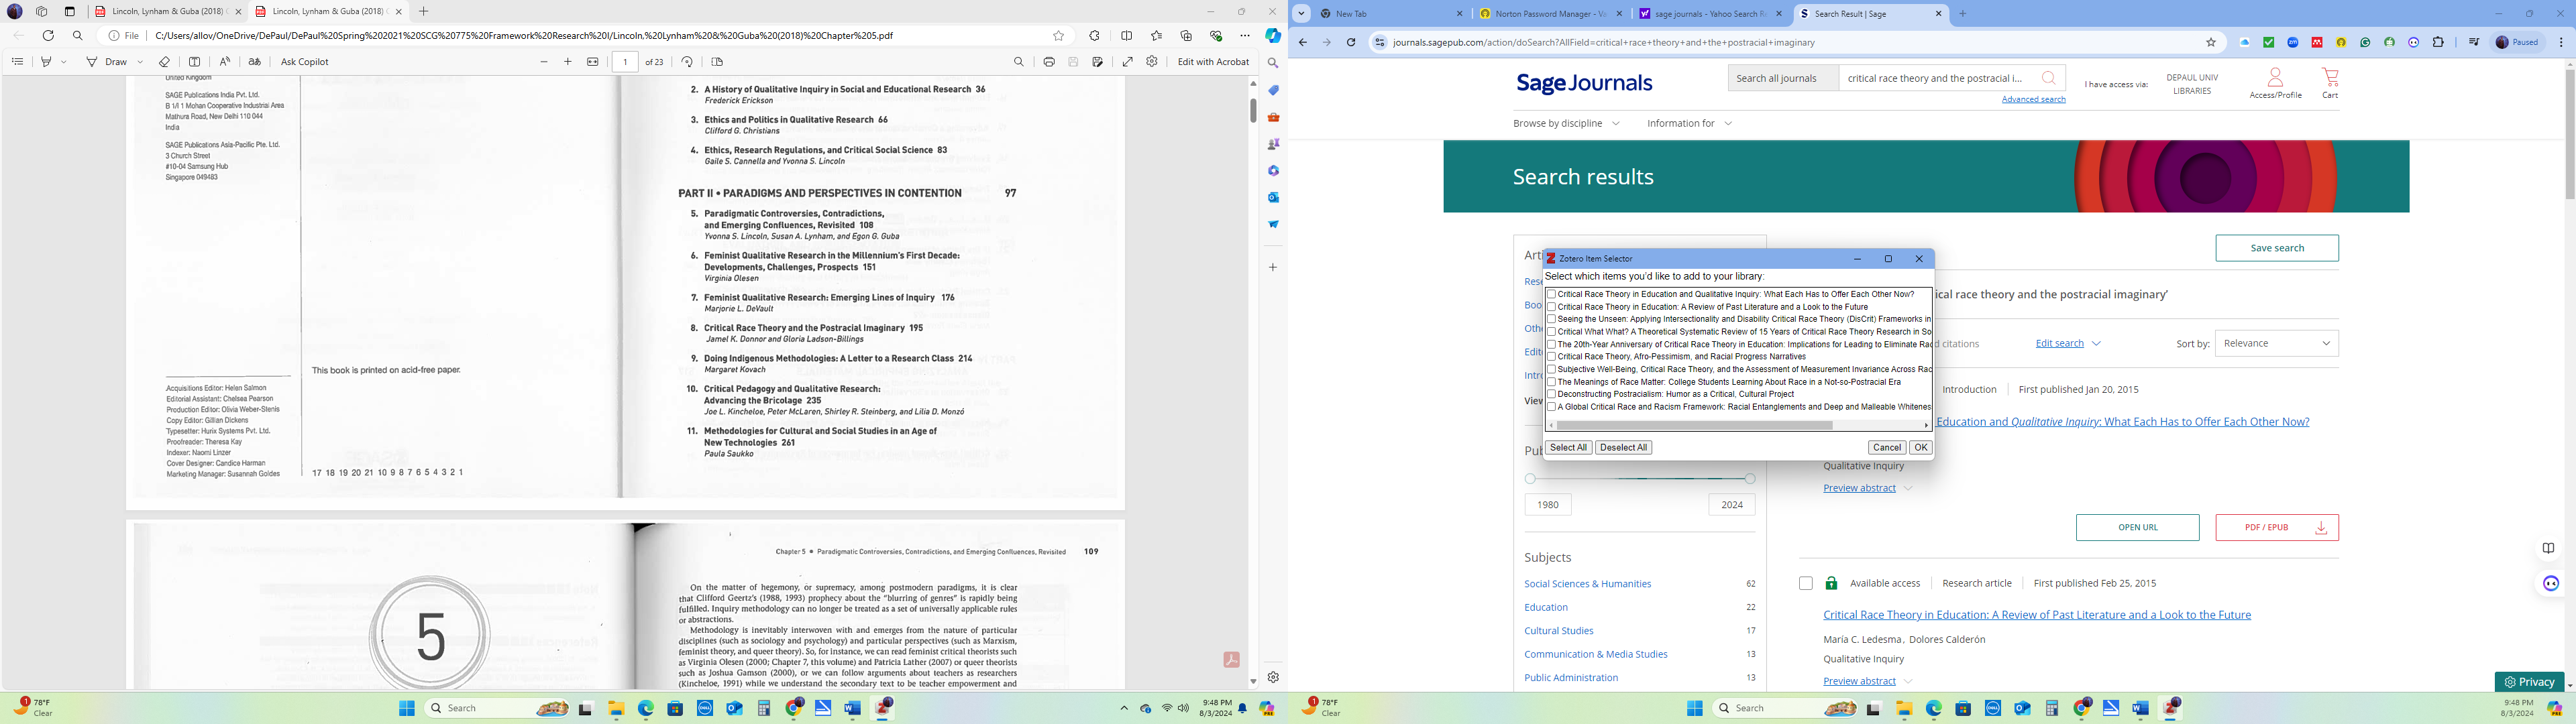The height and width of the screenshot is (724, 2576).
Task: Activate the Read aloud icon in PDF viewer
Action: point(225,62)
